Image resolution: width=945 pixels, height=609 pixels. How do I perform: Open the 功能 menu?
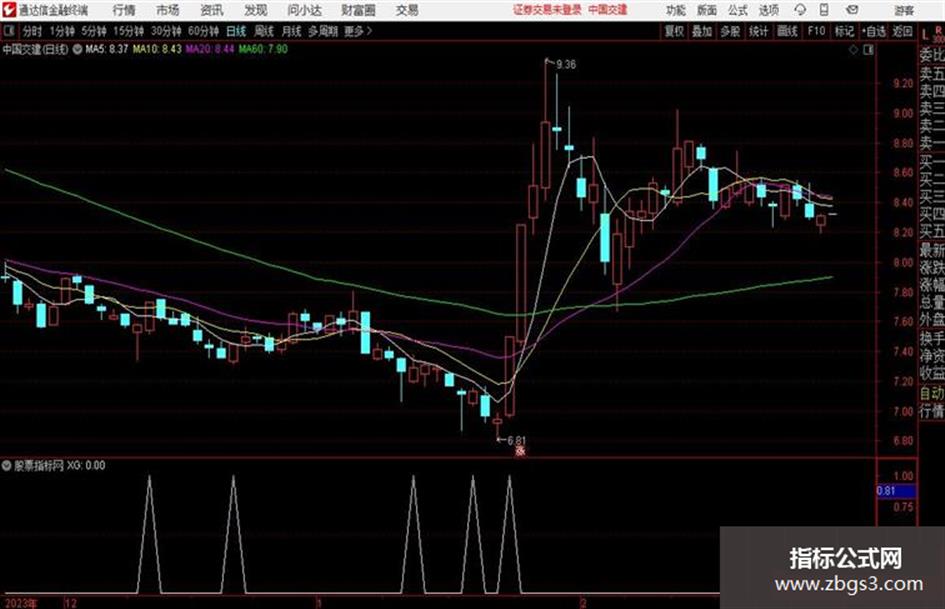point(676,10)
